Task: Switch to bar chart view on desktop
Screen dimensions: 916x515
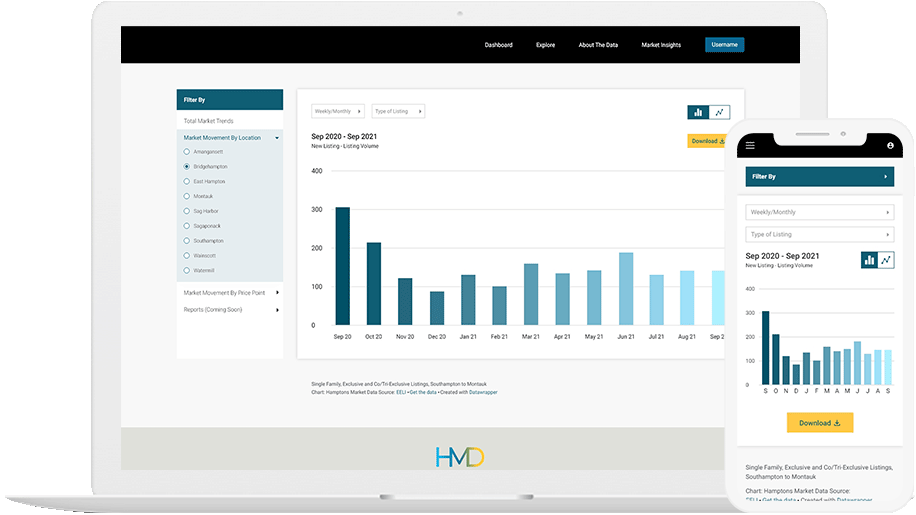Action: click(x=699, y=113)
